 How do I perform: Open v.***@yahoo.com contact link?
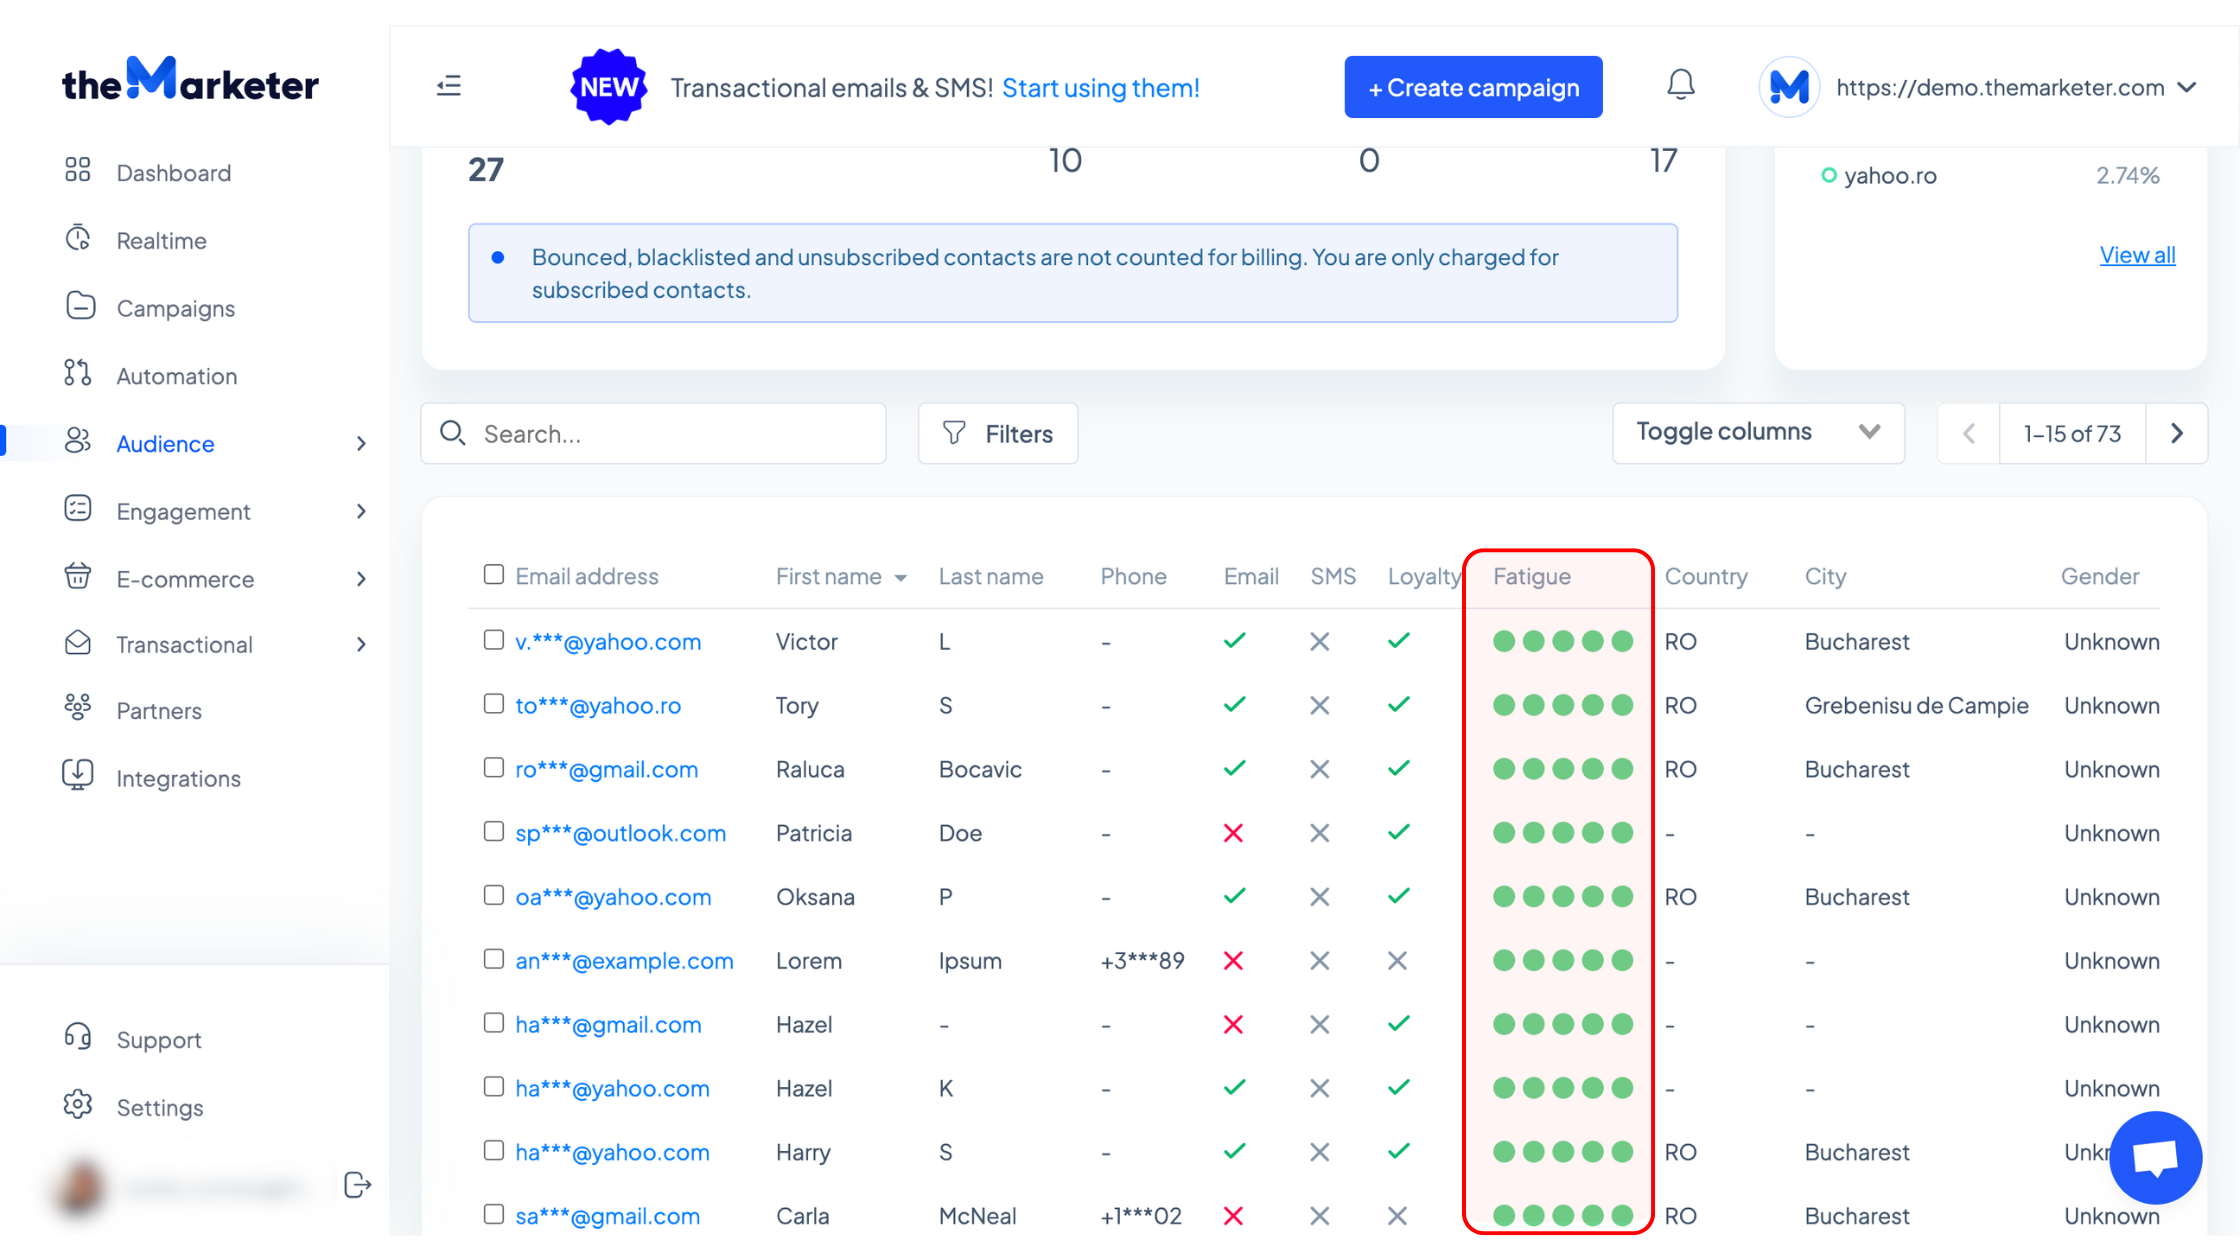[x=608, y=641]
